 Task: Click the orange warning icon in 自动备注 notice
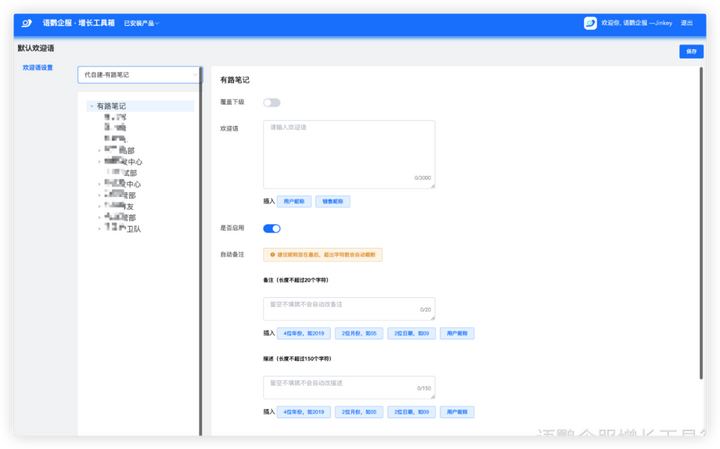coord(272,255)
